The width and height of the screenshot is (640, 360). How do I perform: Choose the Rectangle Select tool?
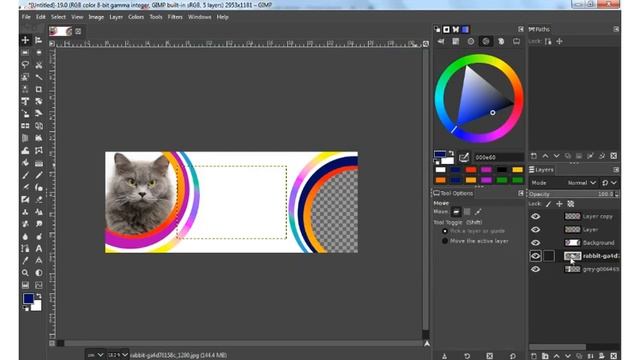(25, 52)
